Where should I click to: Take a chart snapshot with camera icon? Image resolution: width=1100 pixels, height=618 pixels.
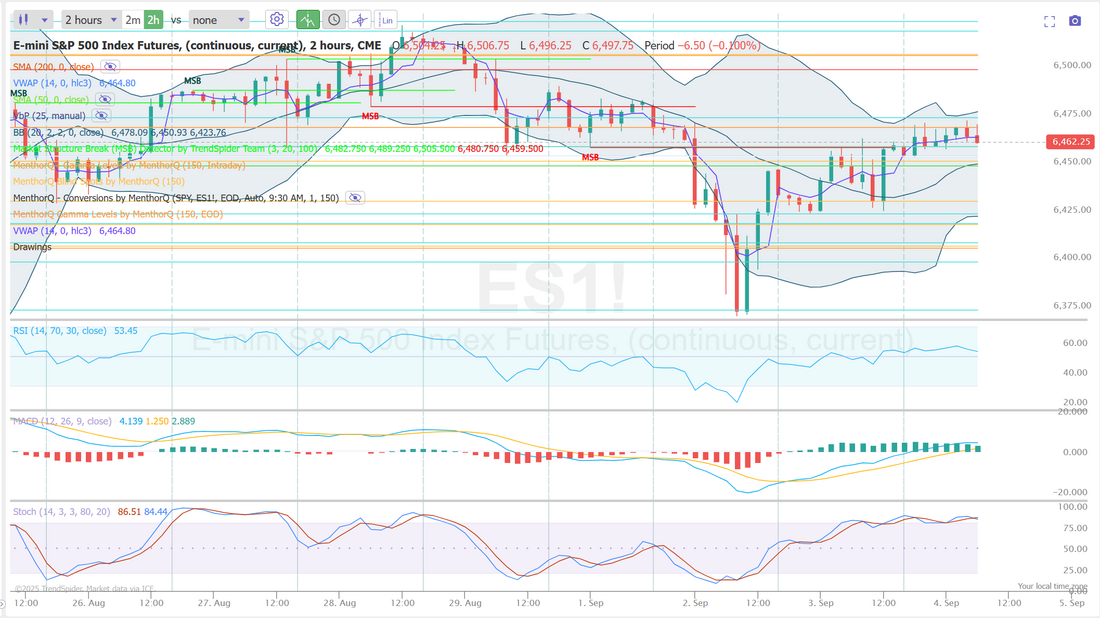click(1075, 21)
